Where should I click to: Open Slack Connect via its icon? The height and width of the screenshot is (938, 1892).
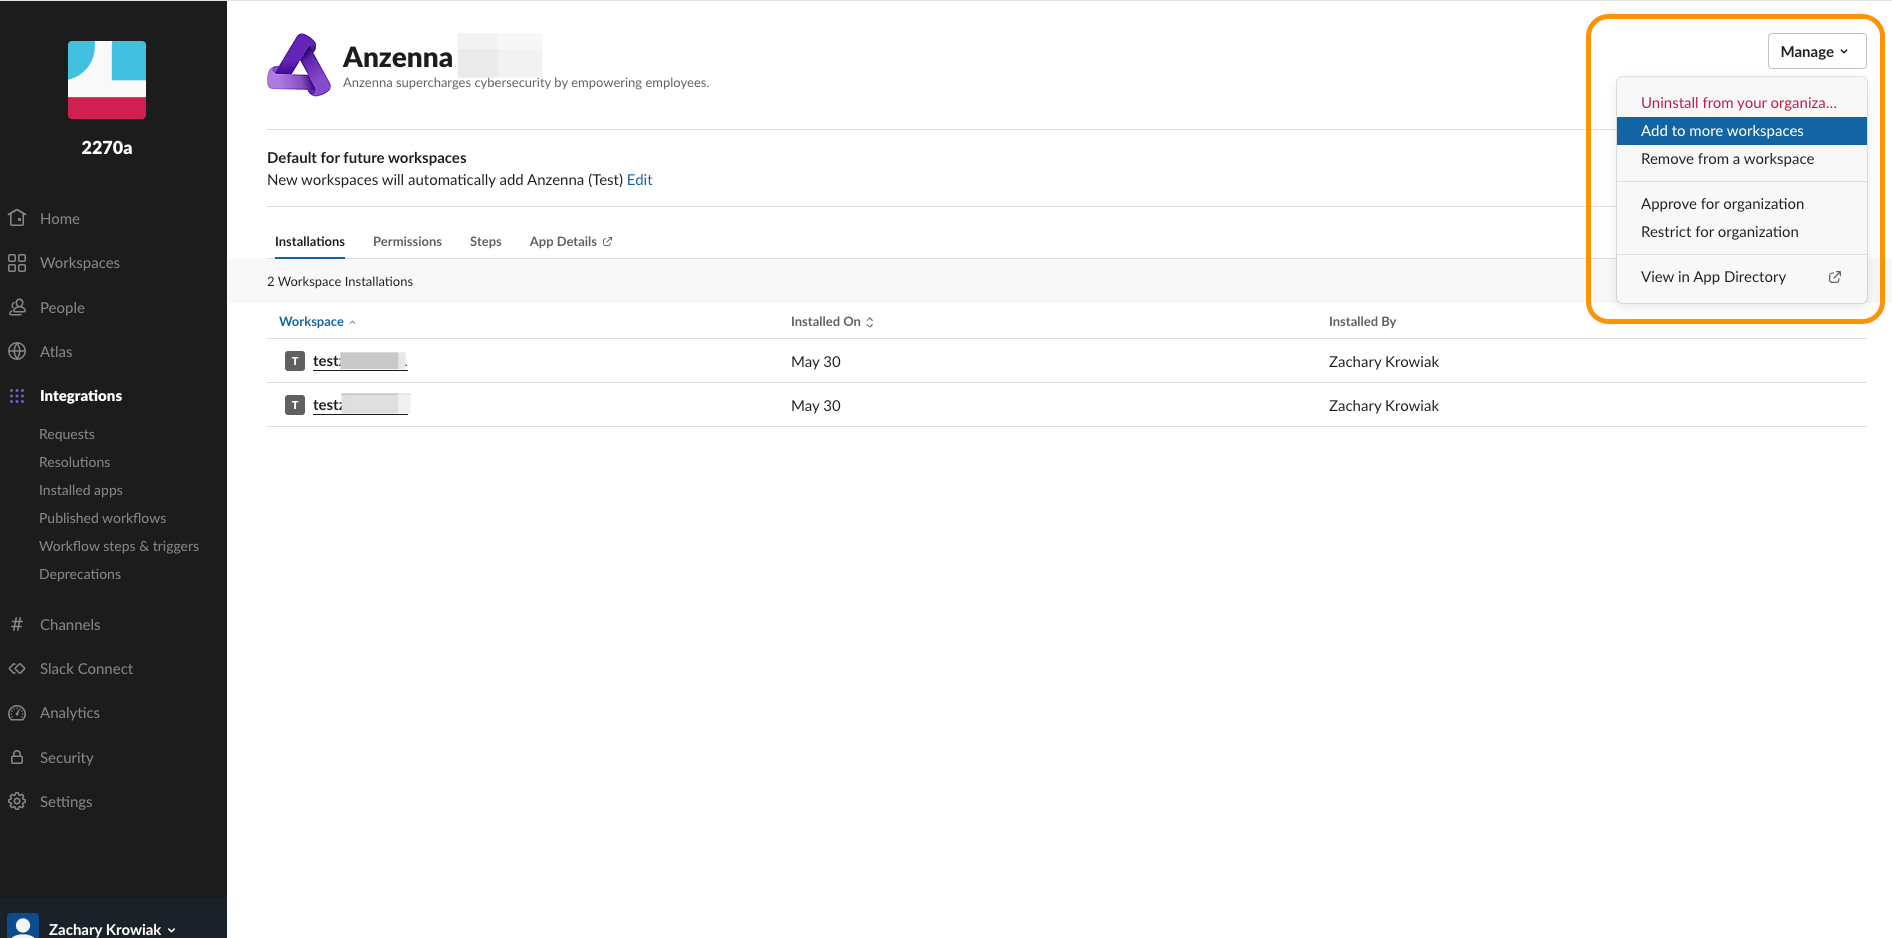click(17, 668)
